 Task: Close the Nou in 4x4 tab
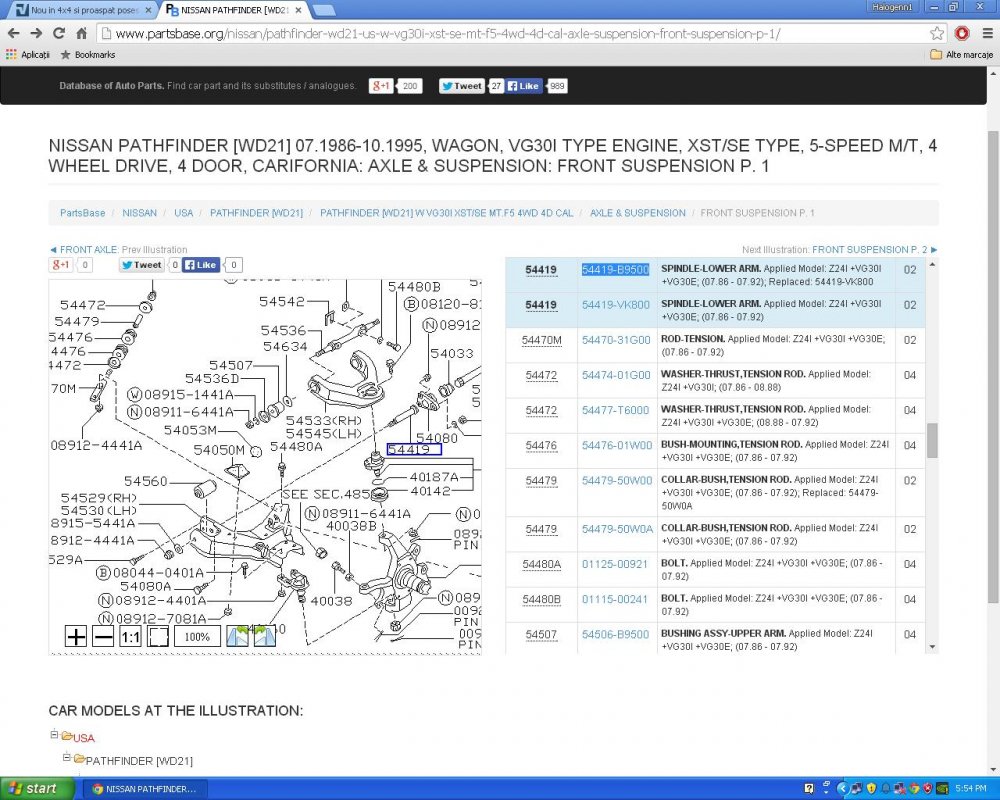point(148,10)
